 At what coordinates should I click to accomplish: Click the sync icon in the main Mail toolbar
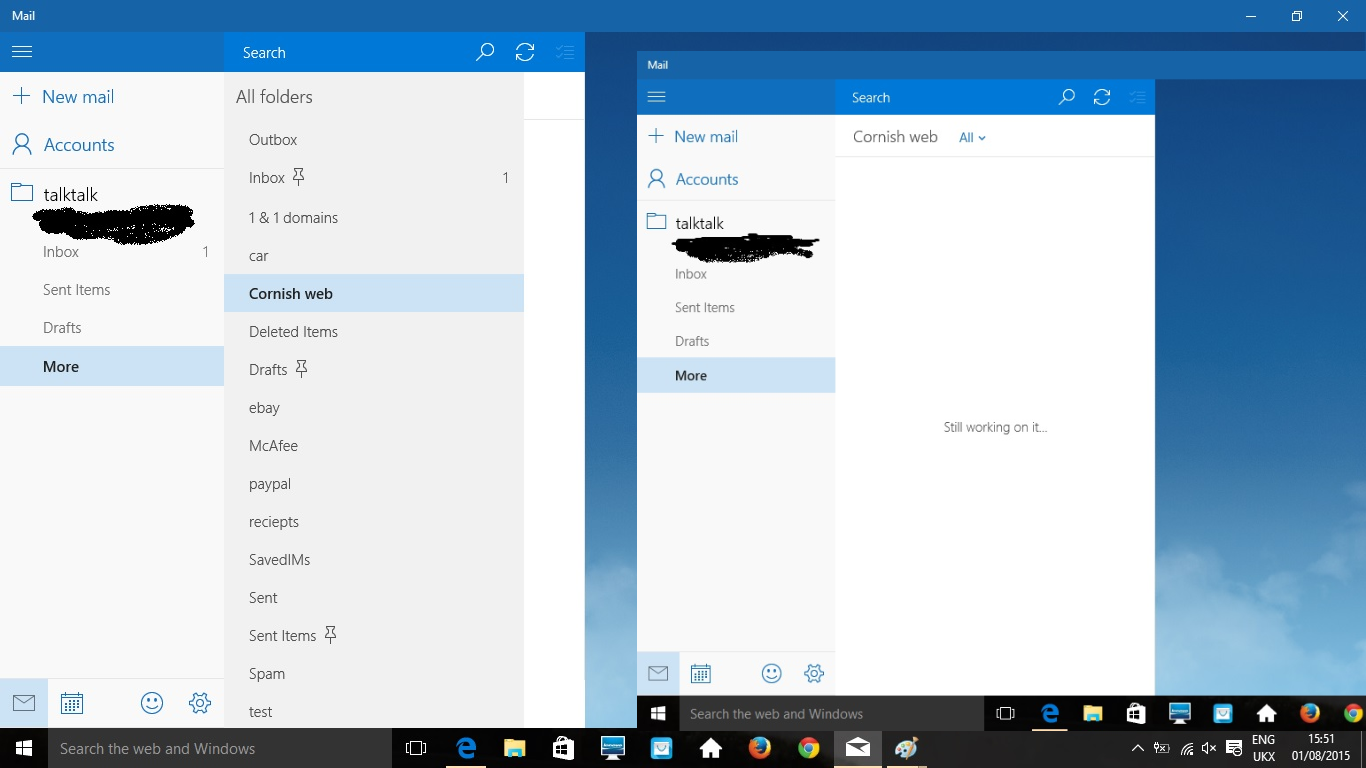(x=525, y=52)
